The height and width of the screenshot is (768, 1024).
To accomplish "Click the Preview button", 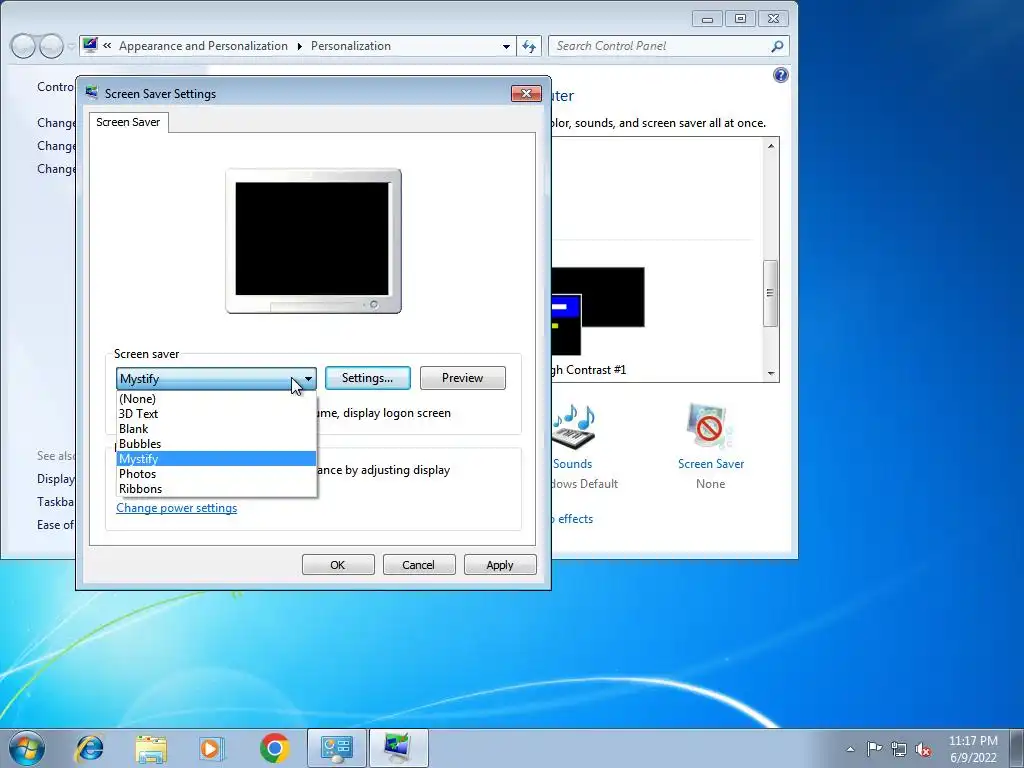I will 462,378.
